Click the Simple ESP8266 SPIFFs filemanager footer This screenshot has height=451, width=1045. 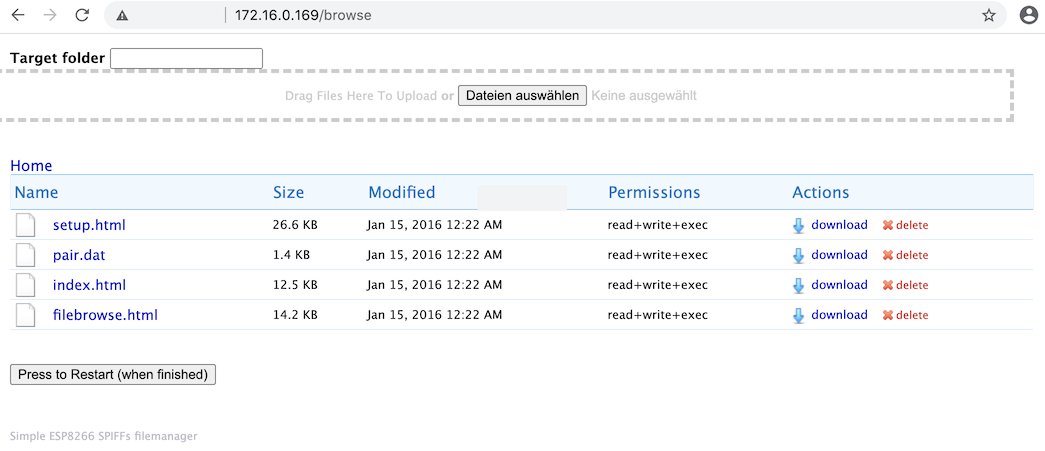click(x=103, y=437)
